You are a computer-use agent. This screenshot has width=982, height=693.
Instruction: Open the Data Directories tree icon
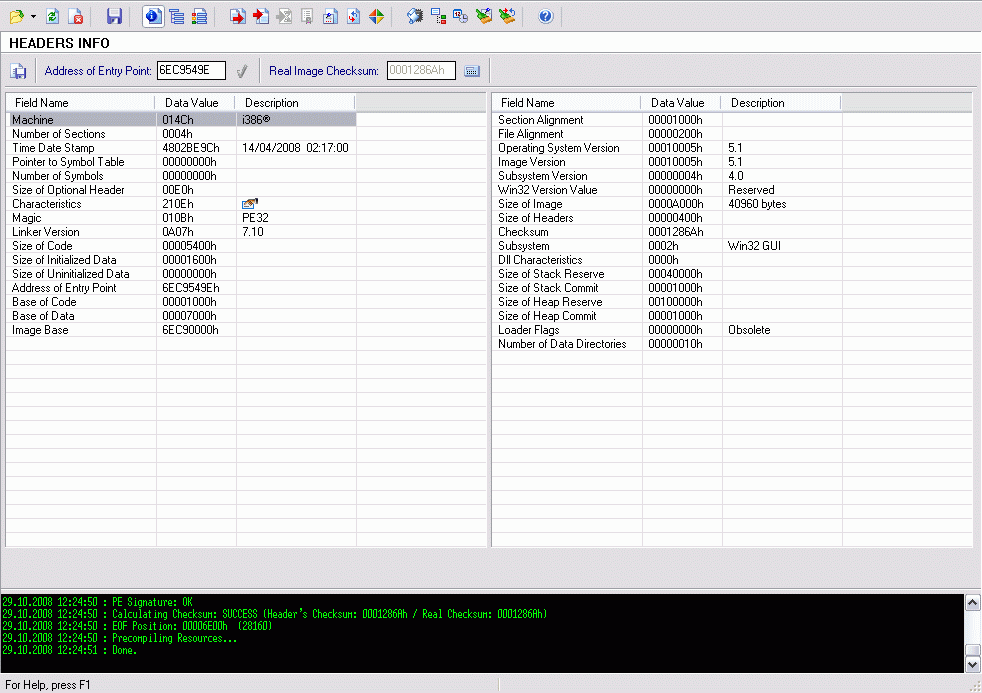[x=177, y=17]
